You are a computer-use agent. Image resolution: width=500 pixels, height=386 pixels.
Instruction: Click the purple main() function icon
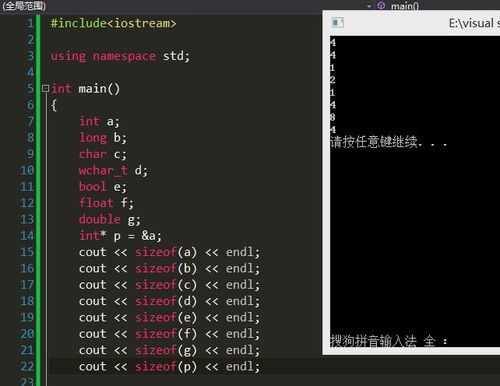tap(381, 6)
